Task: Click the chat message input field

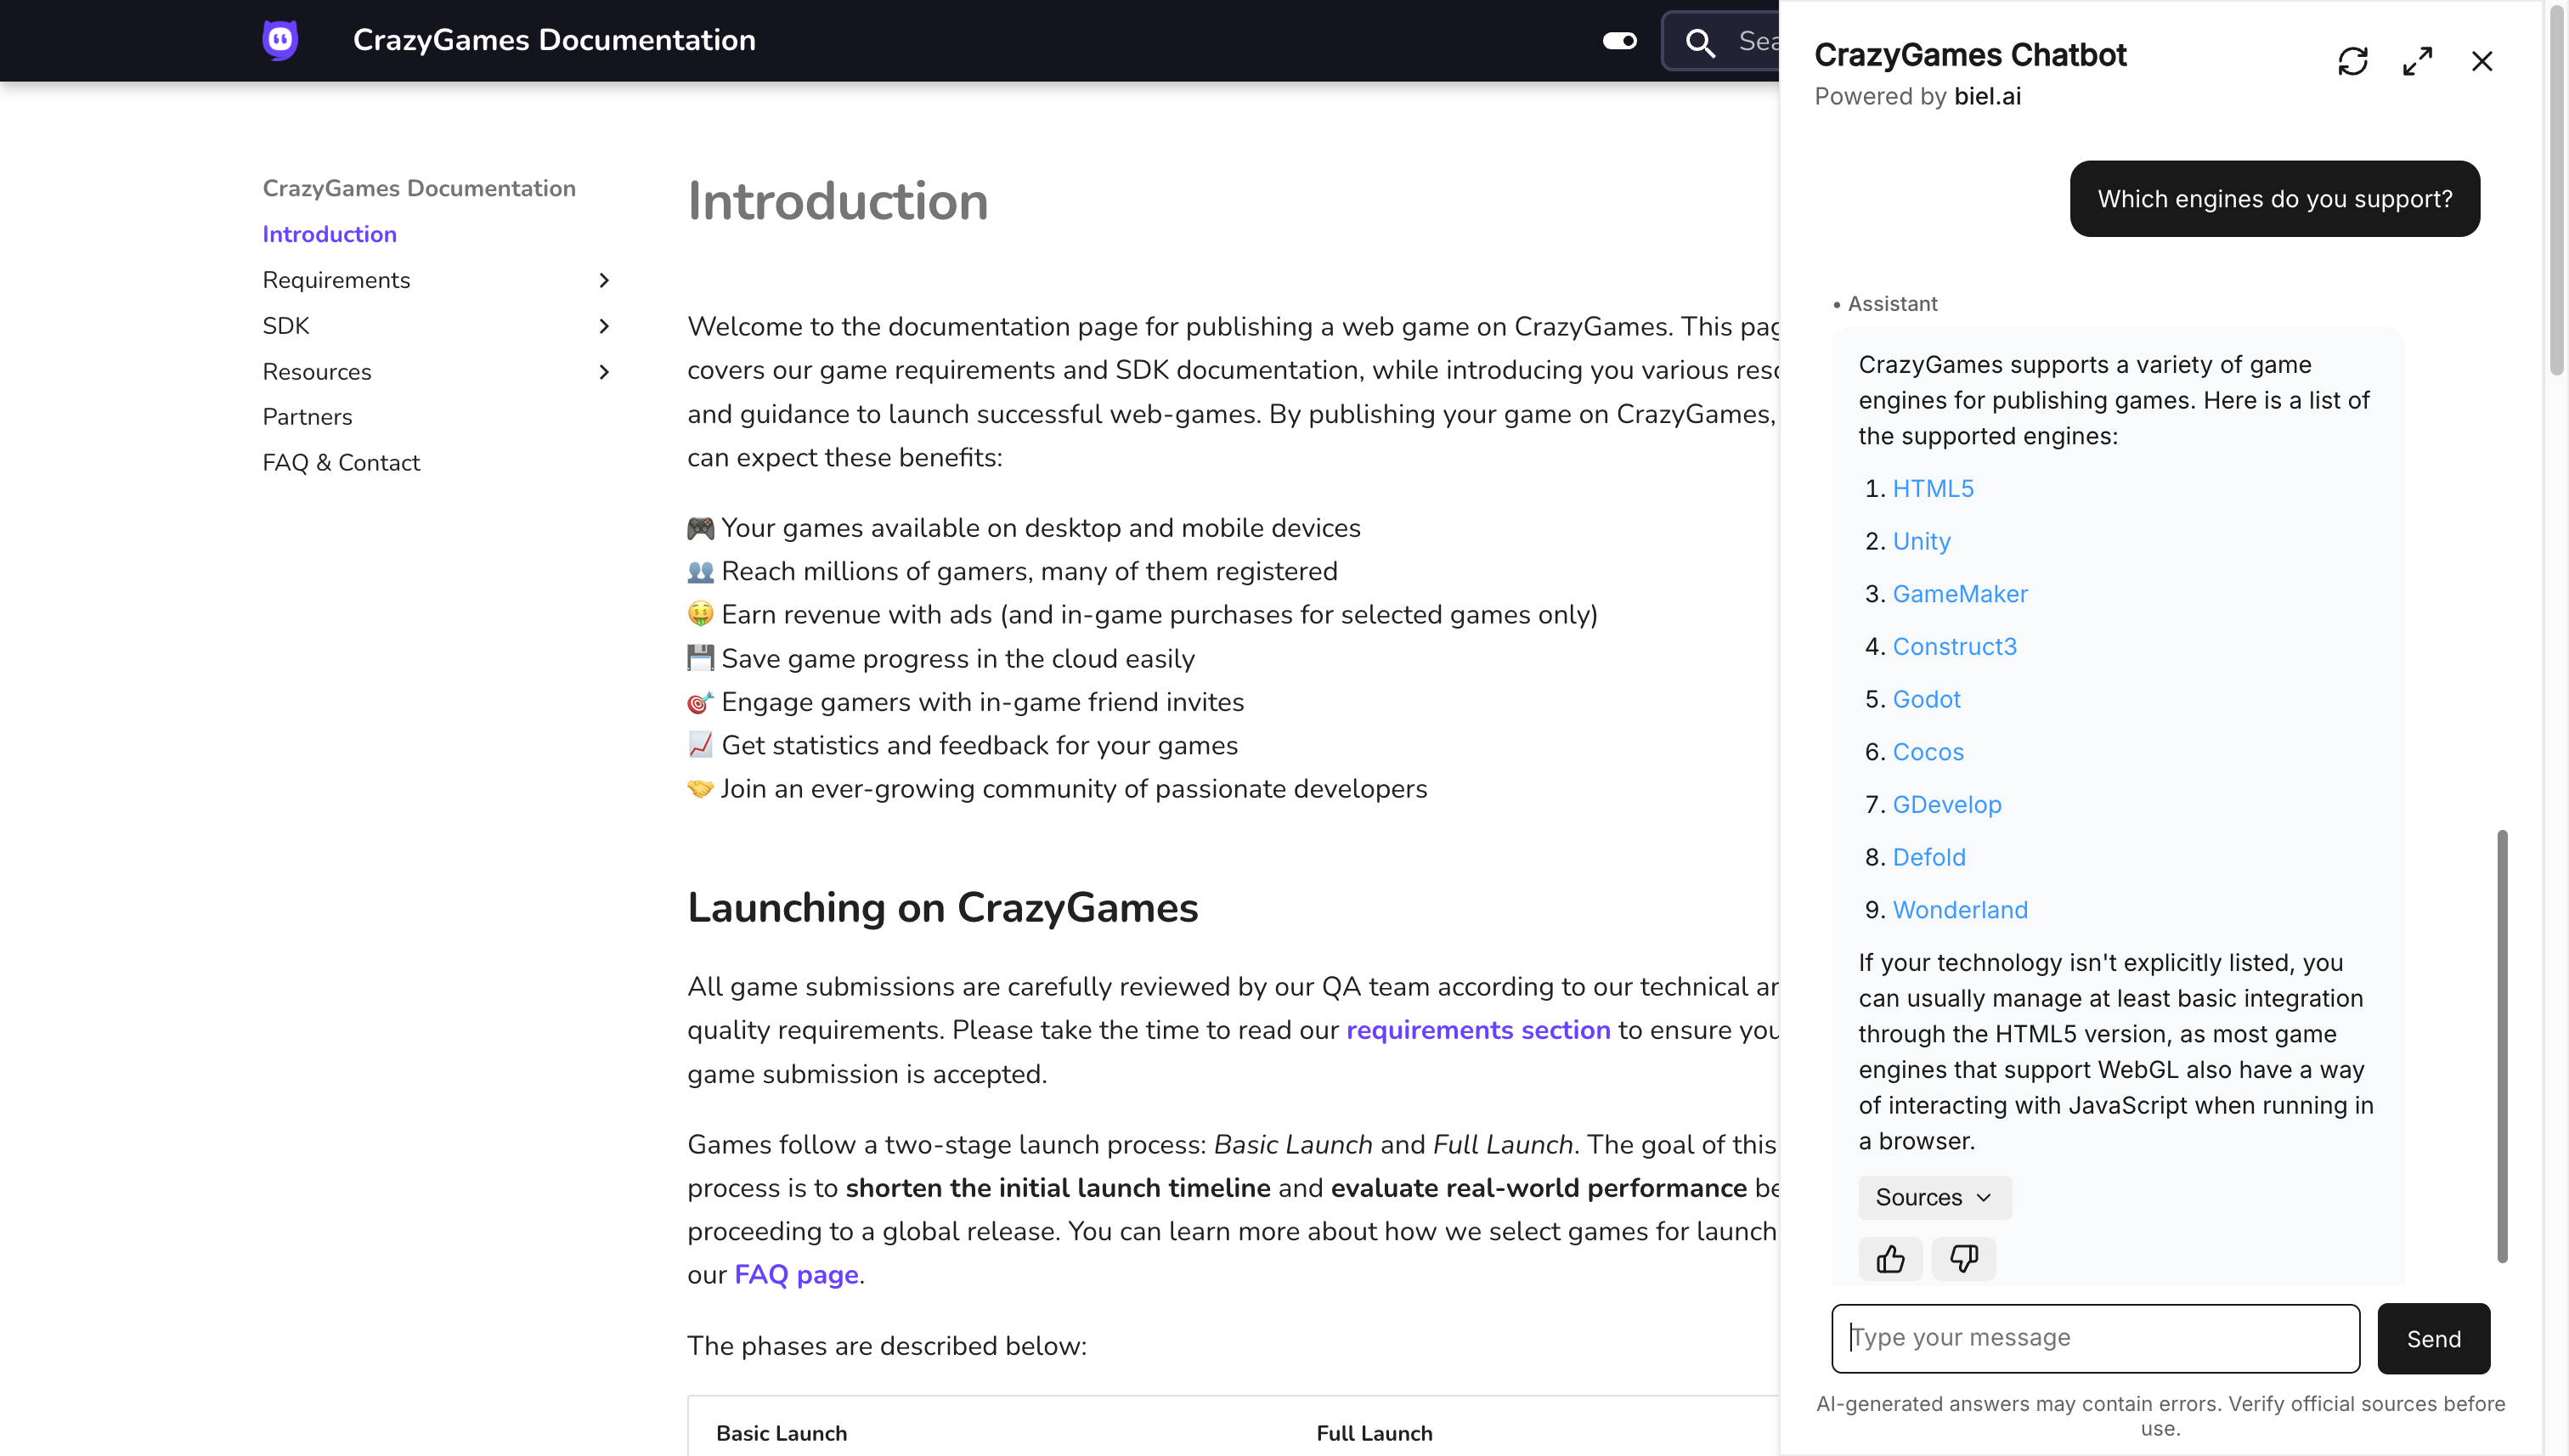Action: 2095,1338
